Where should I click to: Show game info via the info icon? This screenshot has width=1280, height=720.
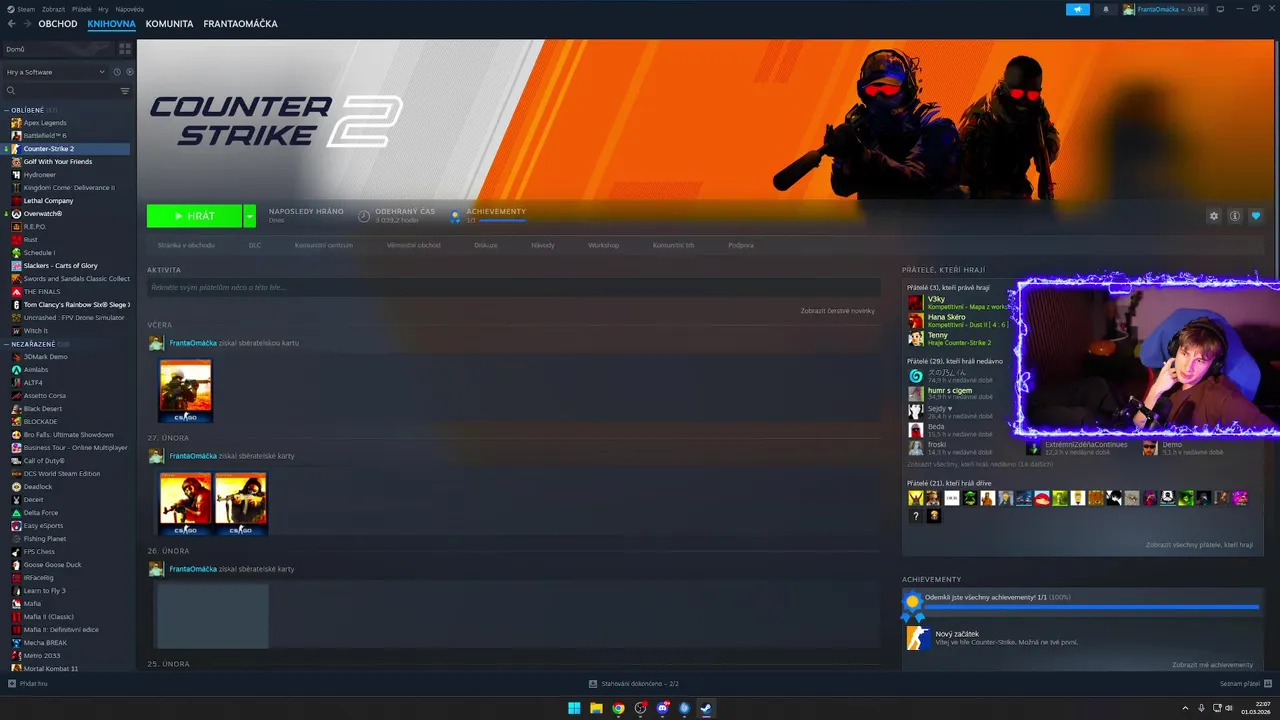point(1235,216)
